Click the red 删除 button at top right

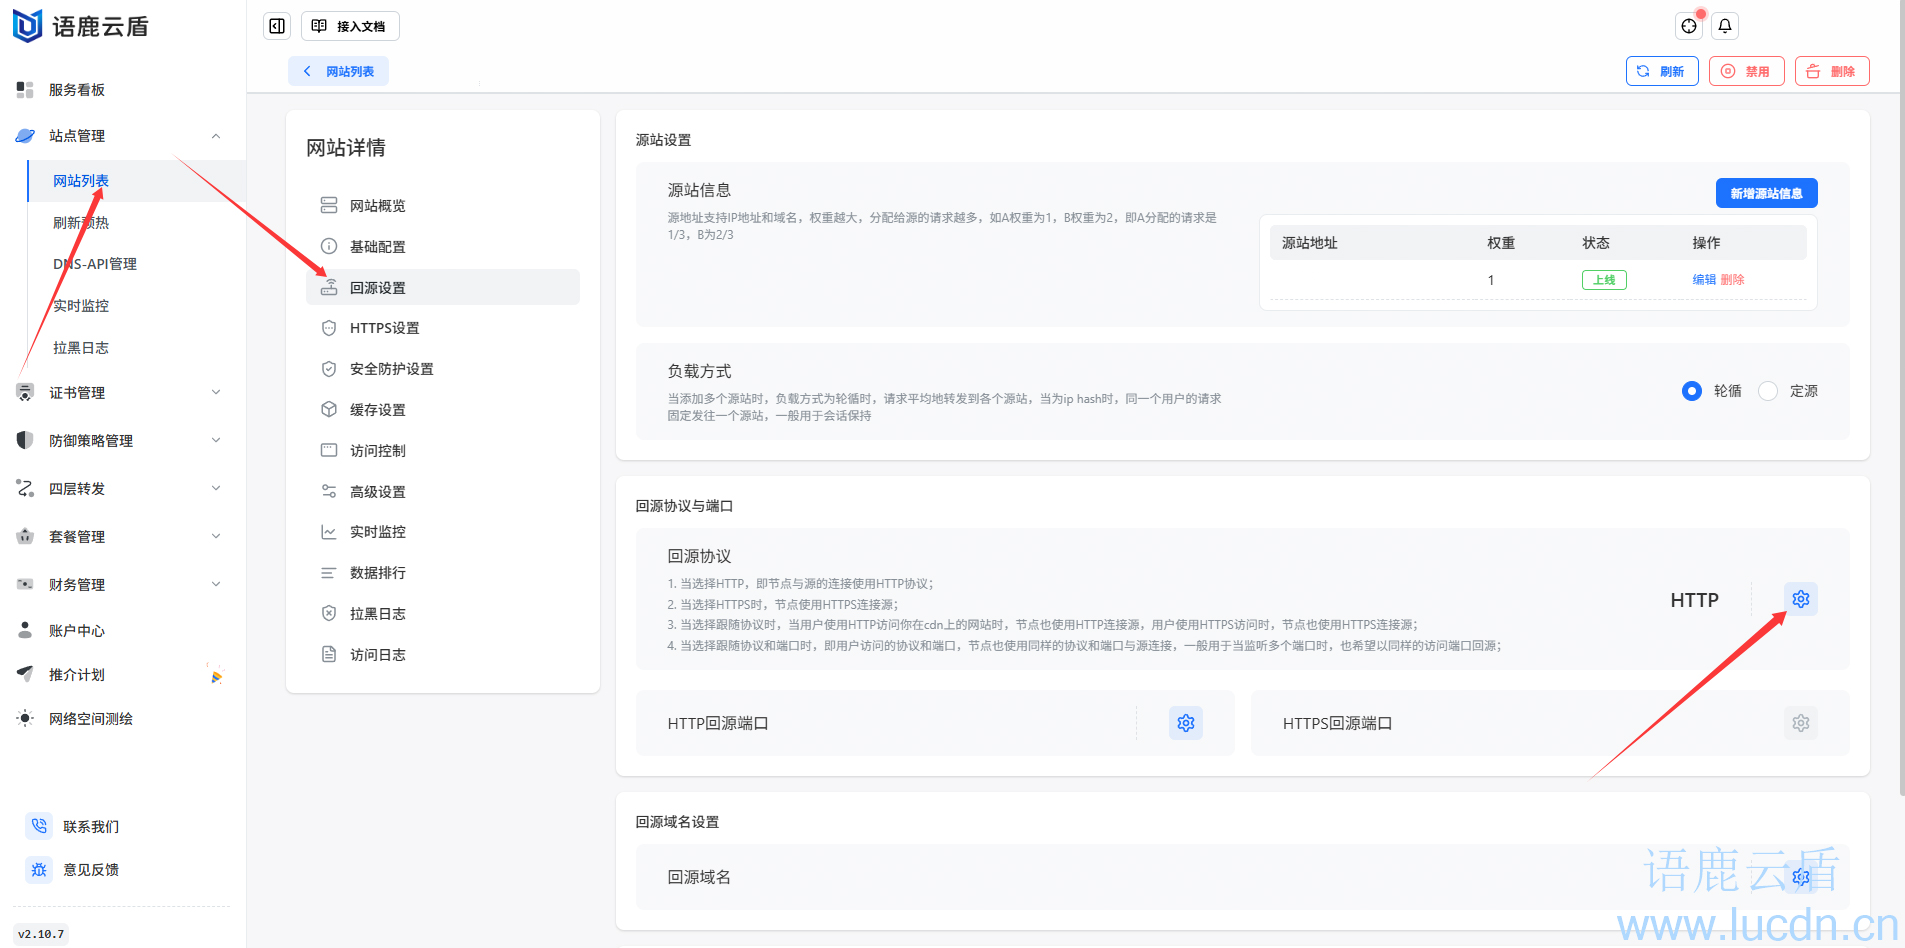click(x=1831, y=71)
